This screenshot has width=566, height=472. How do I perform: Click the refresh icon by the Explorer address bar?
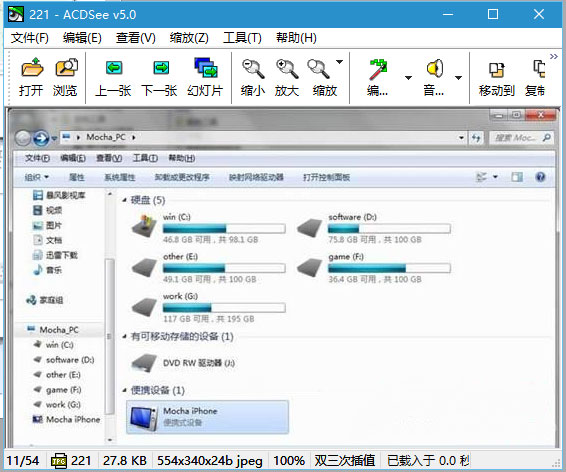[x=476, y=137]
